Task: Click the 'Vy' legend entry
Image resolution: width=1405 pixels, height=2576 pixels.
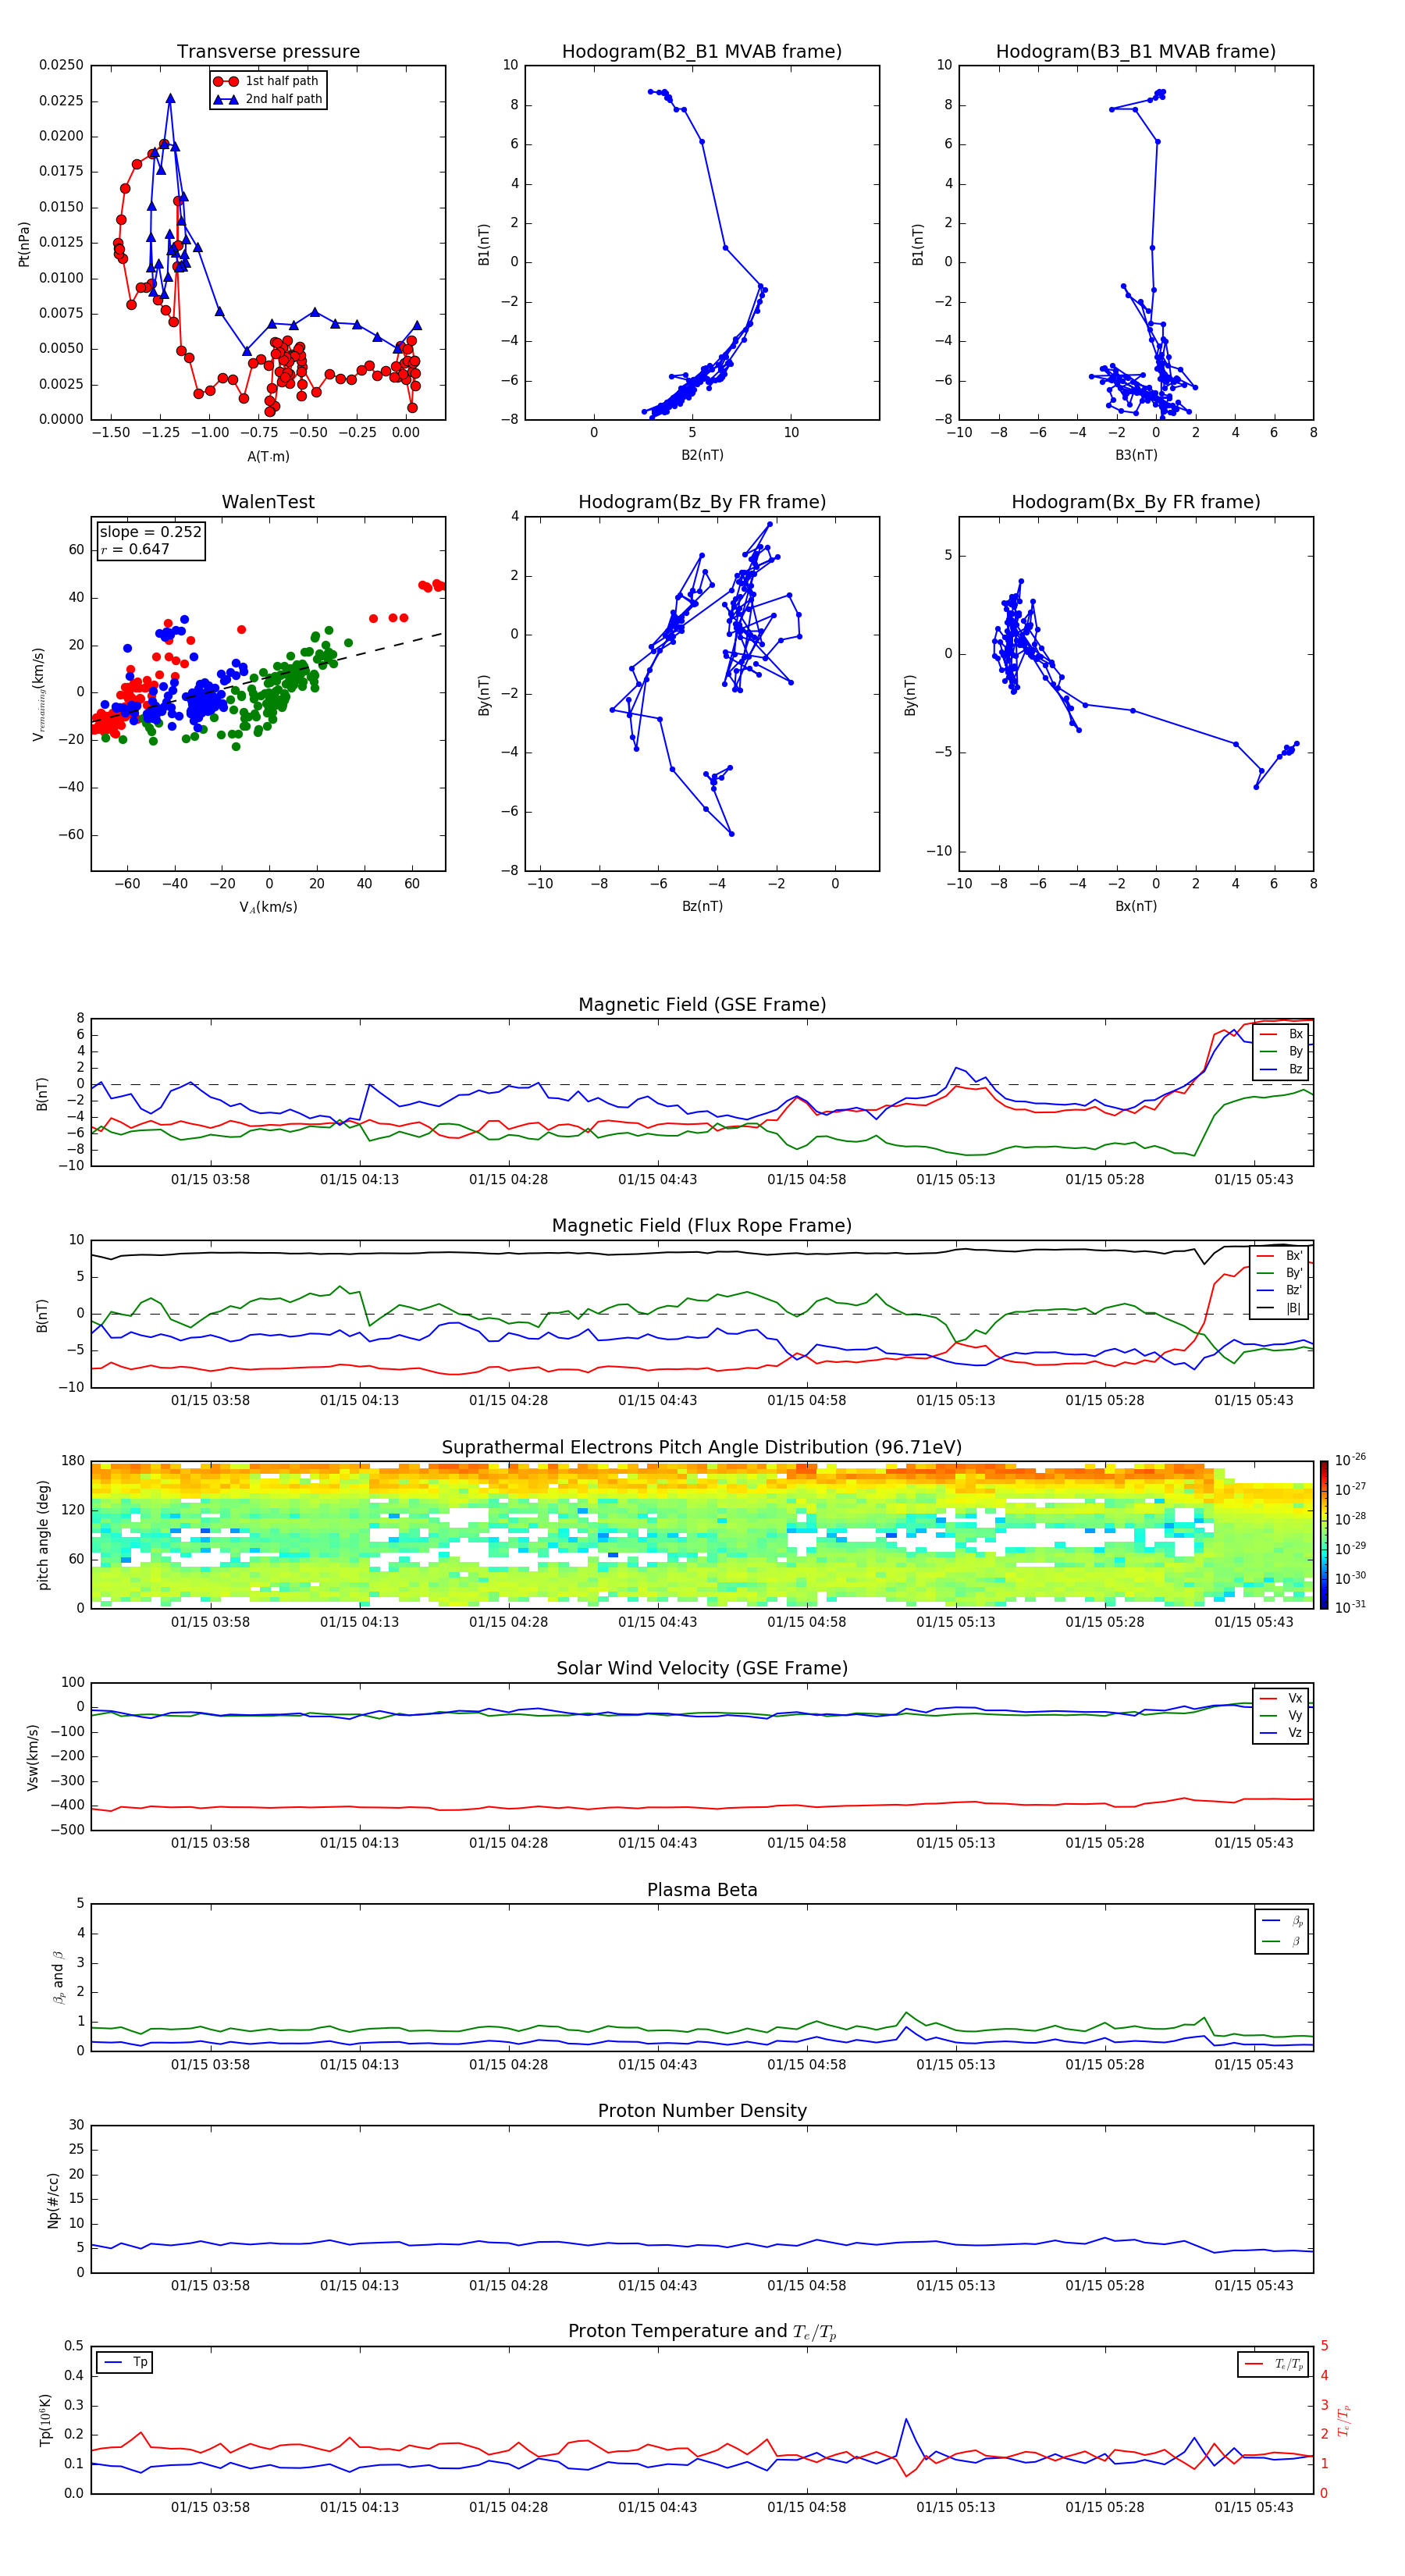Action: coord(1282,1715)
